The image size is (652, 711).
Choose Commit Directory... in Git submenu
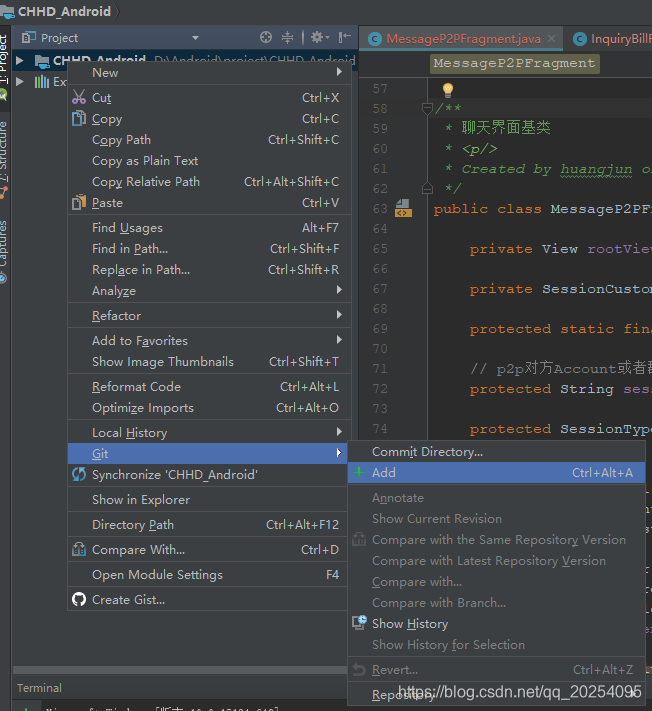tap(496, 452)
